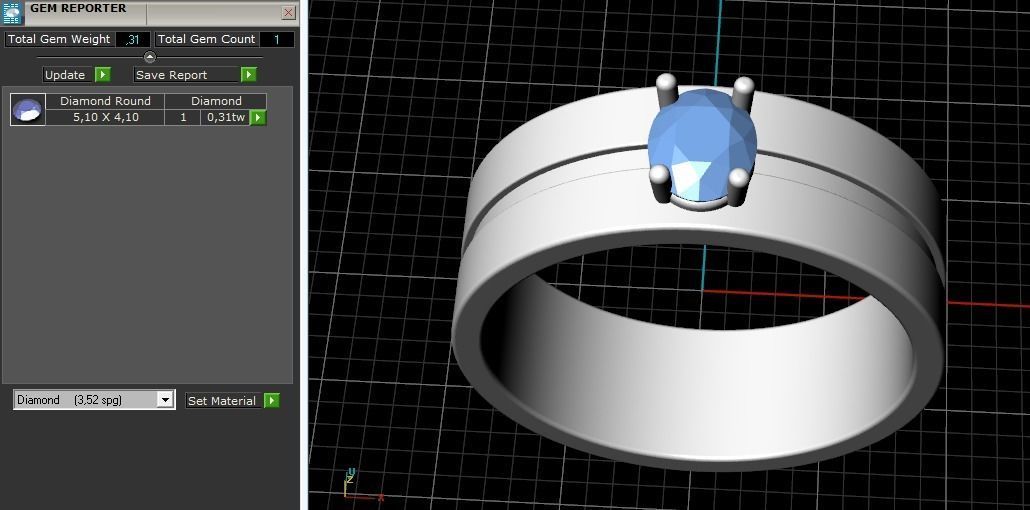1030x510 pixels.
Task: Click the Set Material button
Action: (222, 401)
